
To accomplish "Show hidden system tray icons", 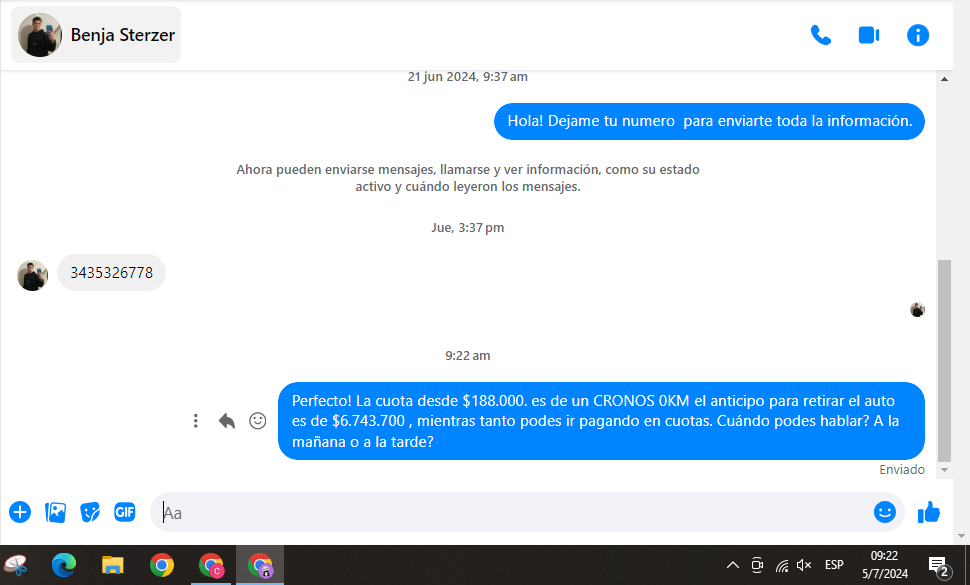I will point(732,565).
